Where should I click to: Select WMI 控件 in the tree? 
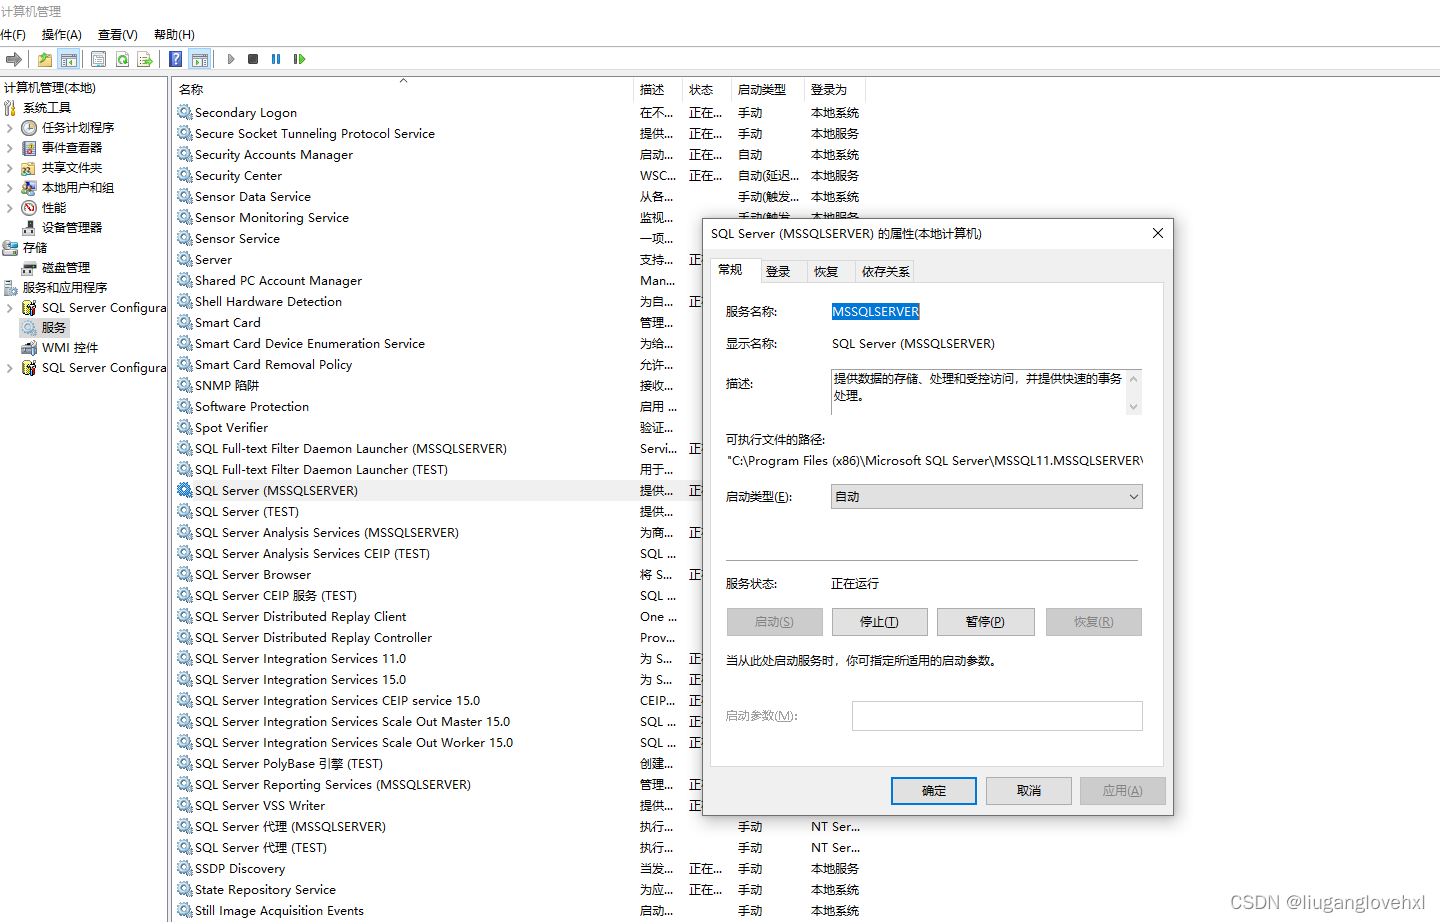[69, 348]
